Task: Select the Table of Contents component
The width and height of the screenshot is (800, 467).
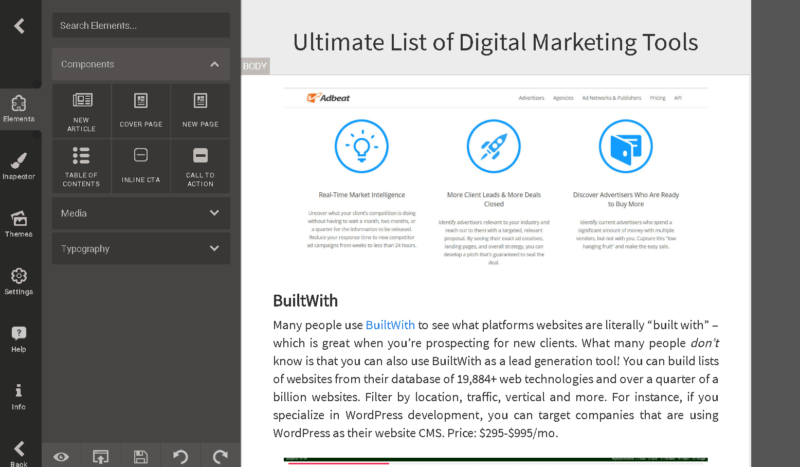Action: 81,166
